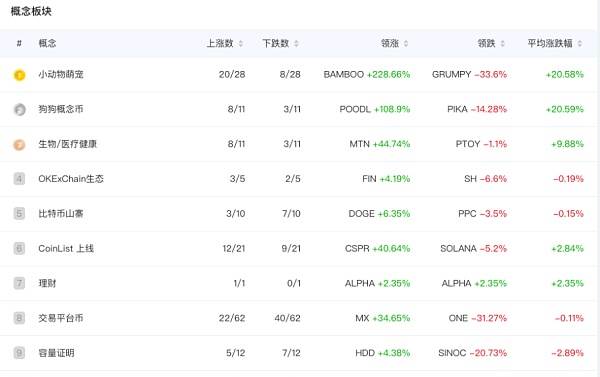Open the CoinList 上线 concept
Image resolution: width=600 pixels, height=377 pixels.
coord(66,248)
